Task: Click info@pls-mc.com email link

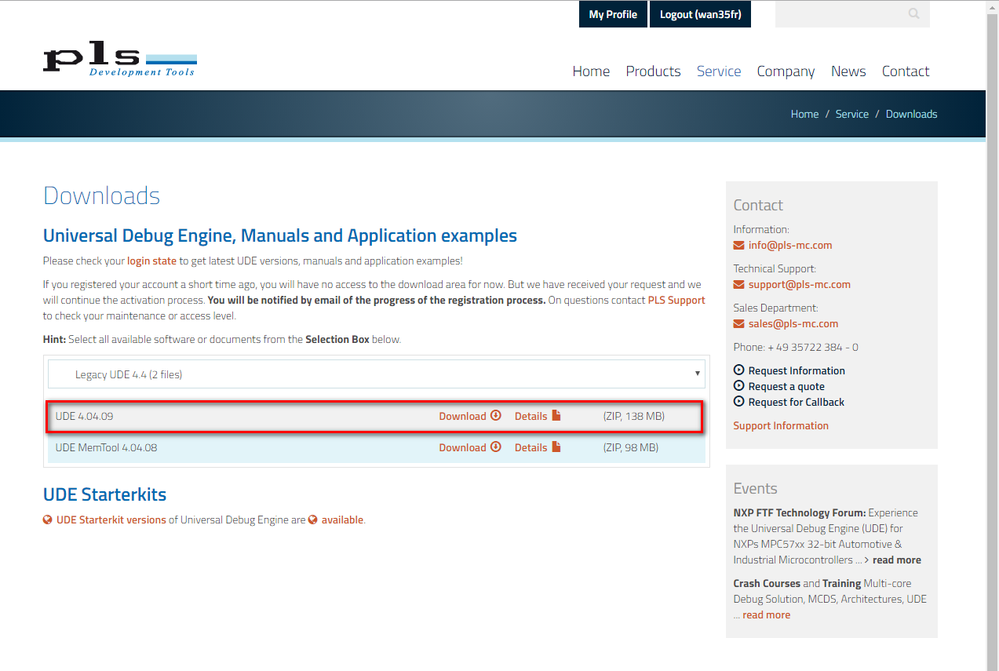Action: pos(790,245)
